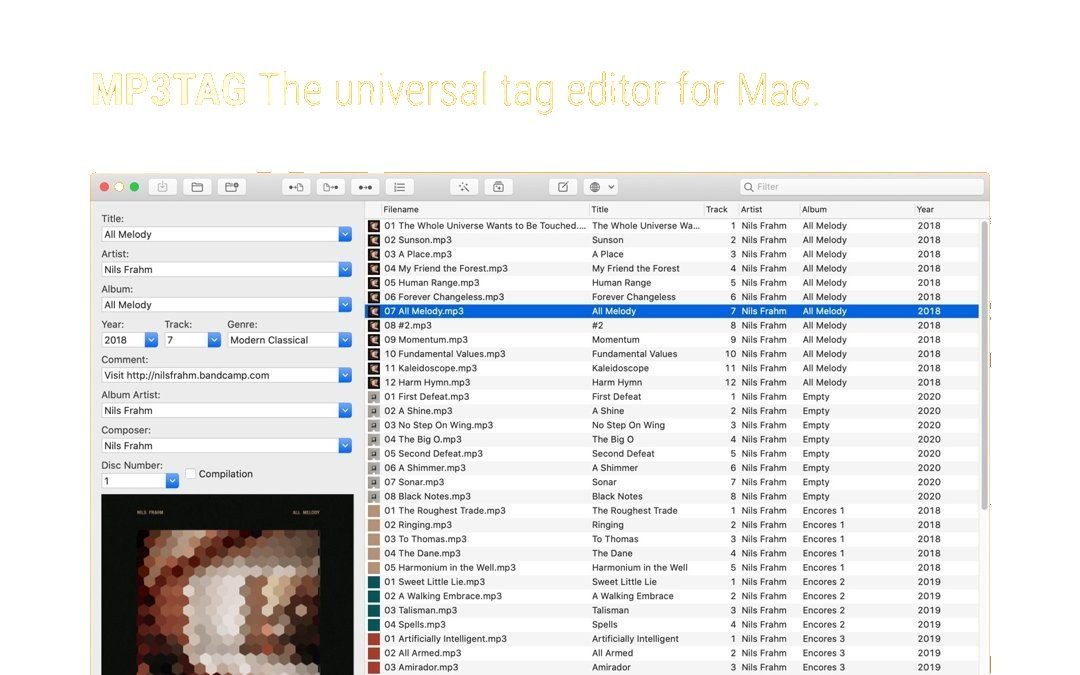This screenshot has height=675, width=1080.
Task: Sort by the Title column header
Action: coord(600,209)
